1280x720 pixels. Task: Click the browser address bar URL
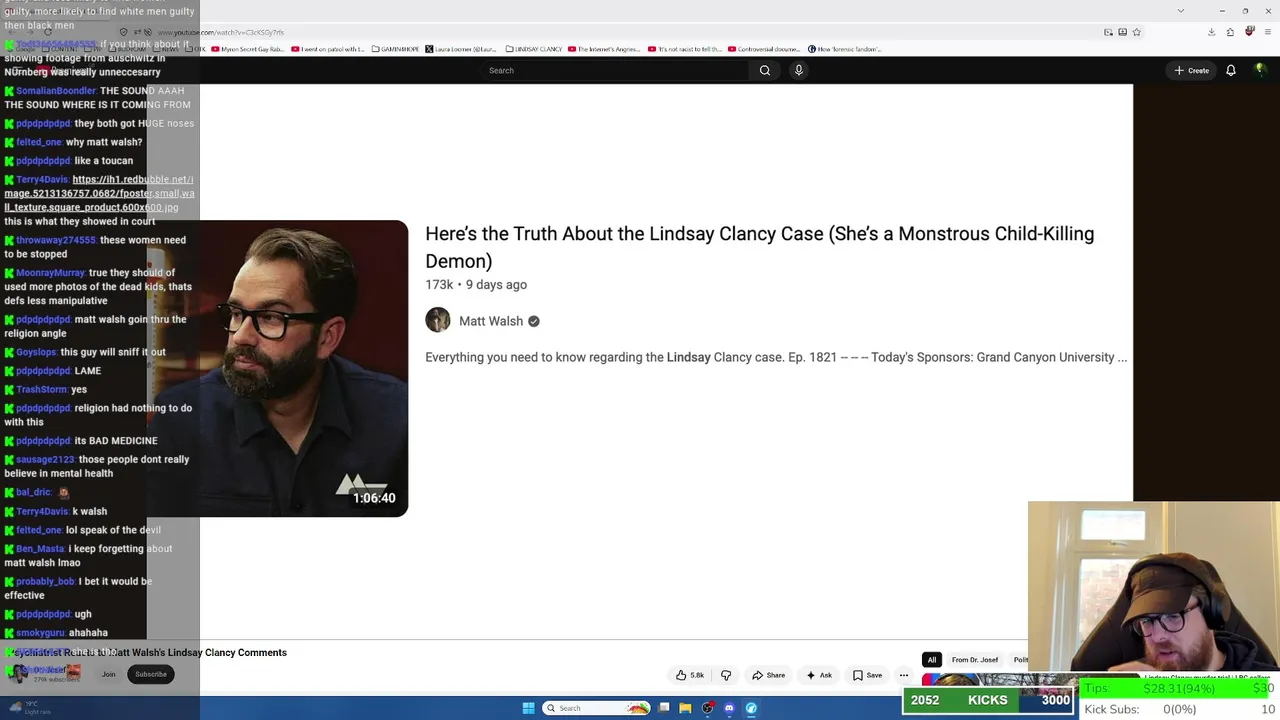[x=222, y=32]
